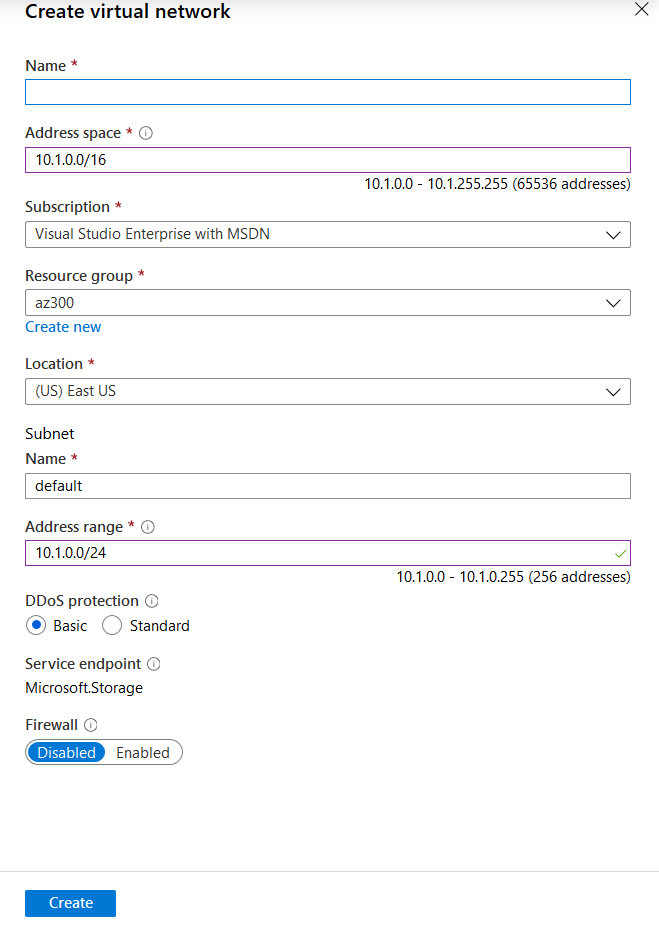Click the Address space field 10.1.0.0/16
659x935 pixels.
[x=327, y=160]
